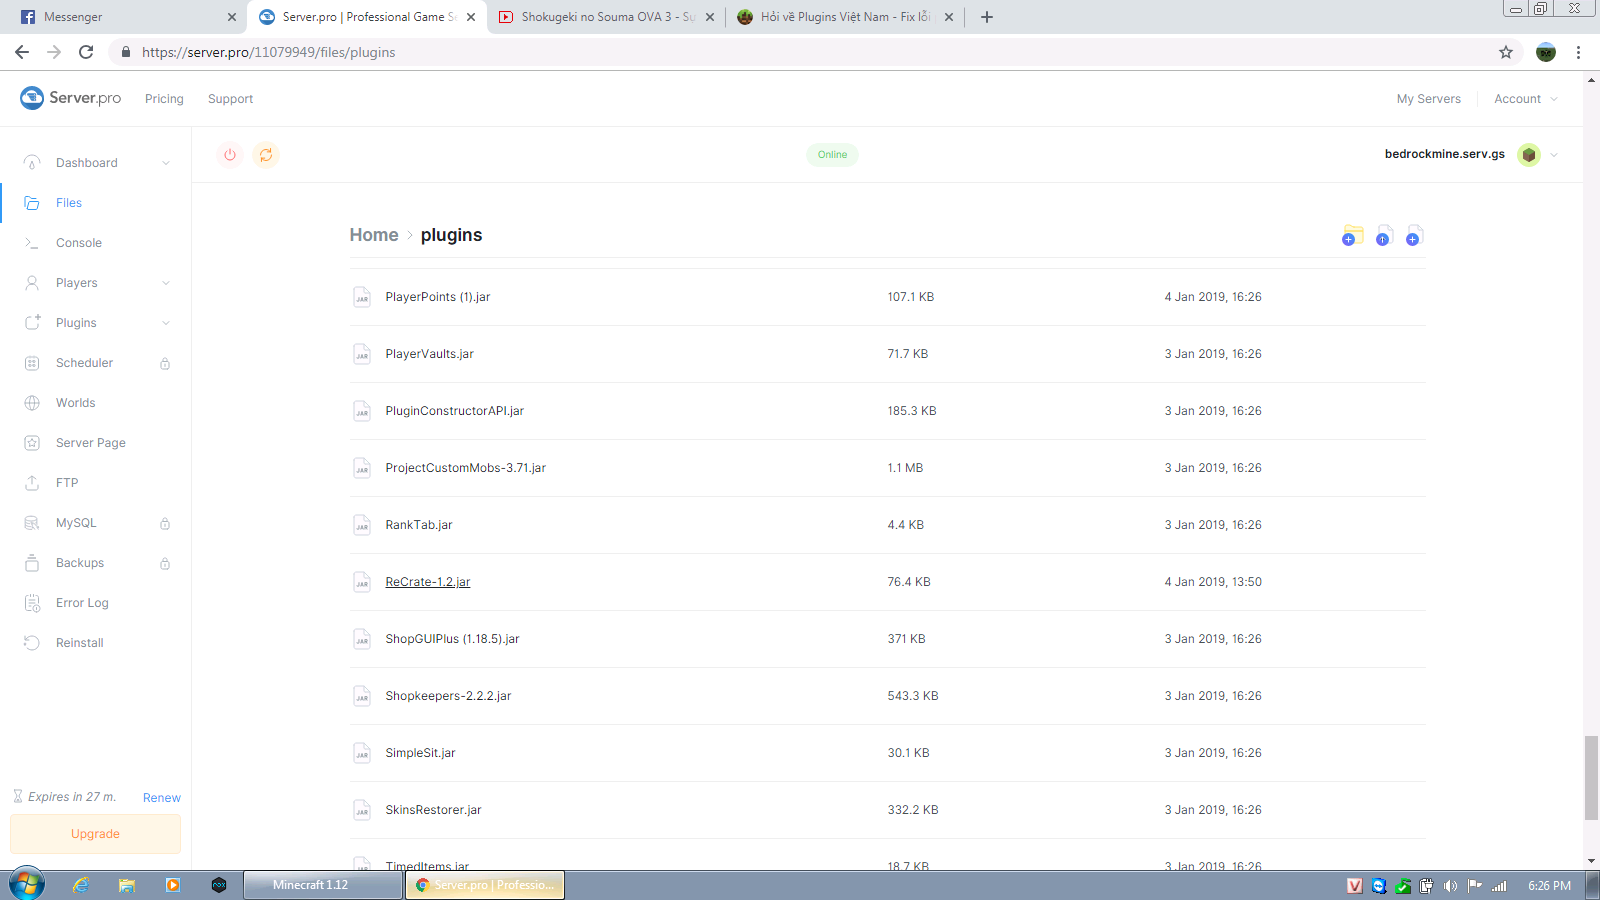Open PluginConstructorAPI.jar

click(455, 411)
